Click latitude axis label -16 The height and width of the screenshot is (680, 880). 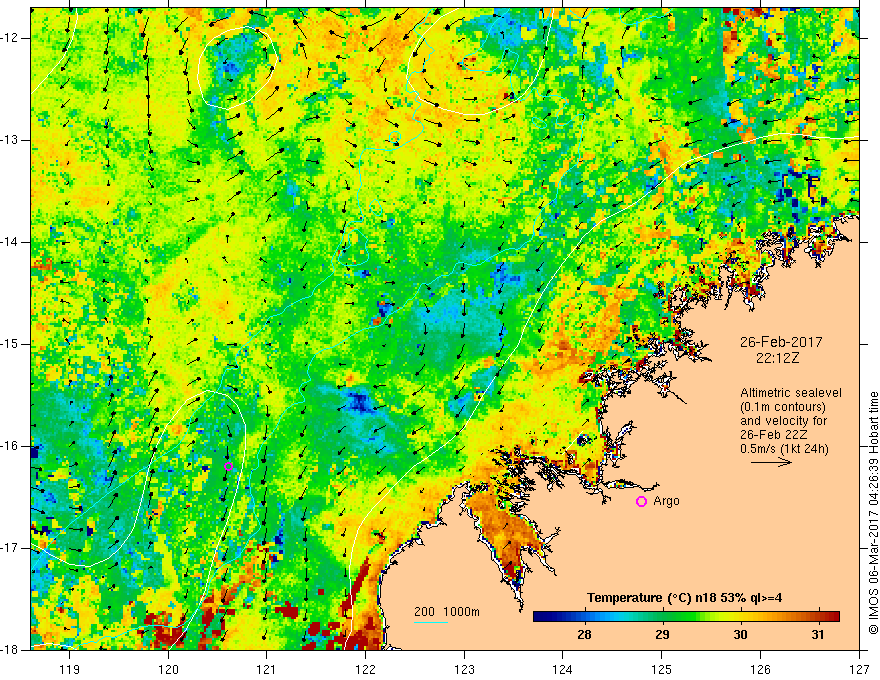pos(11,446)
